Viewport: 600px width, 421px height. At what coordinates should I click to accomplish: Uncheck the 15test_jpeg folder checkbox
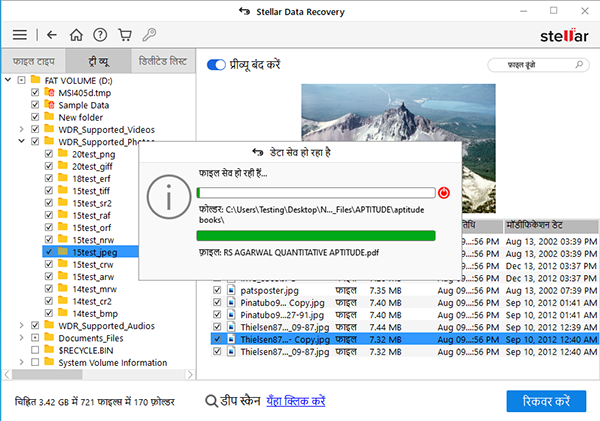coord(49,252)
